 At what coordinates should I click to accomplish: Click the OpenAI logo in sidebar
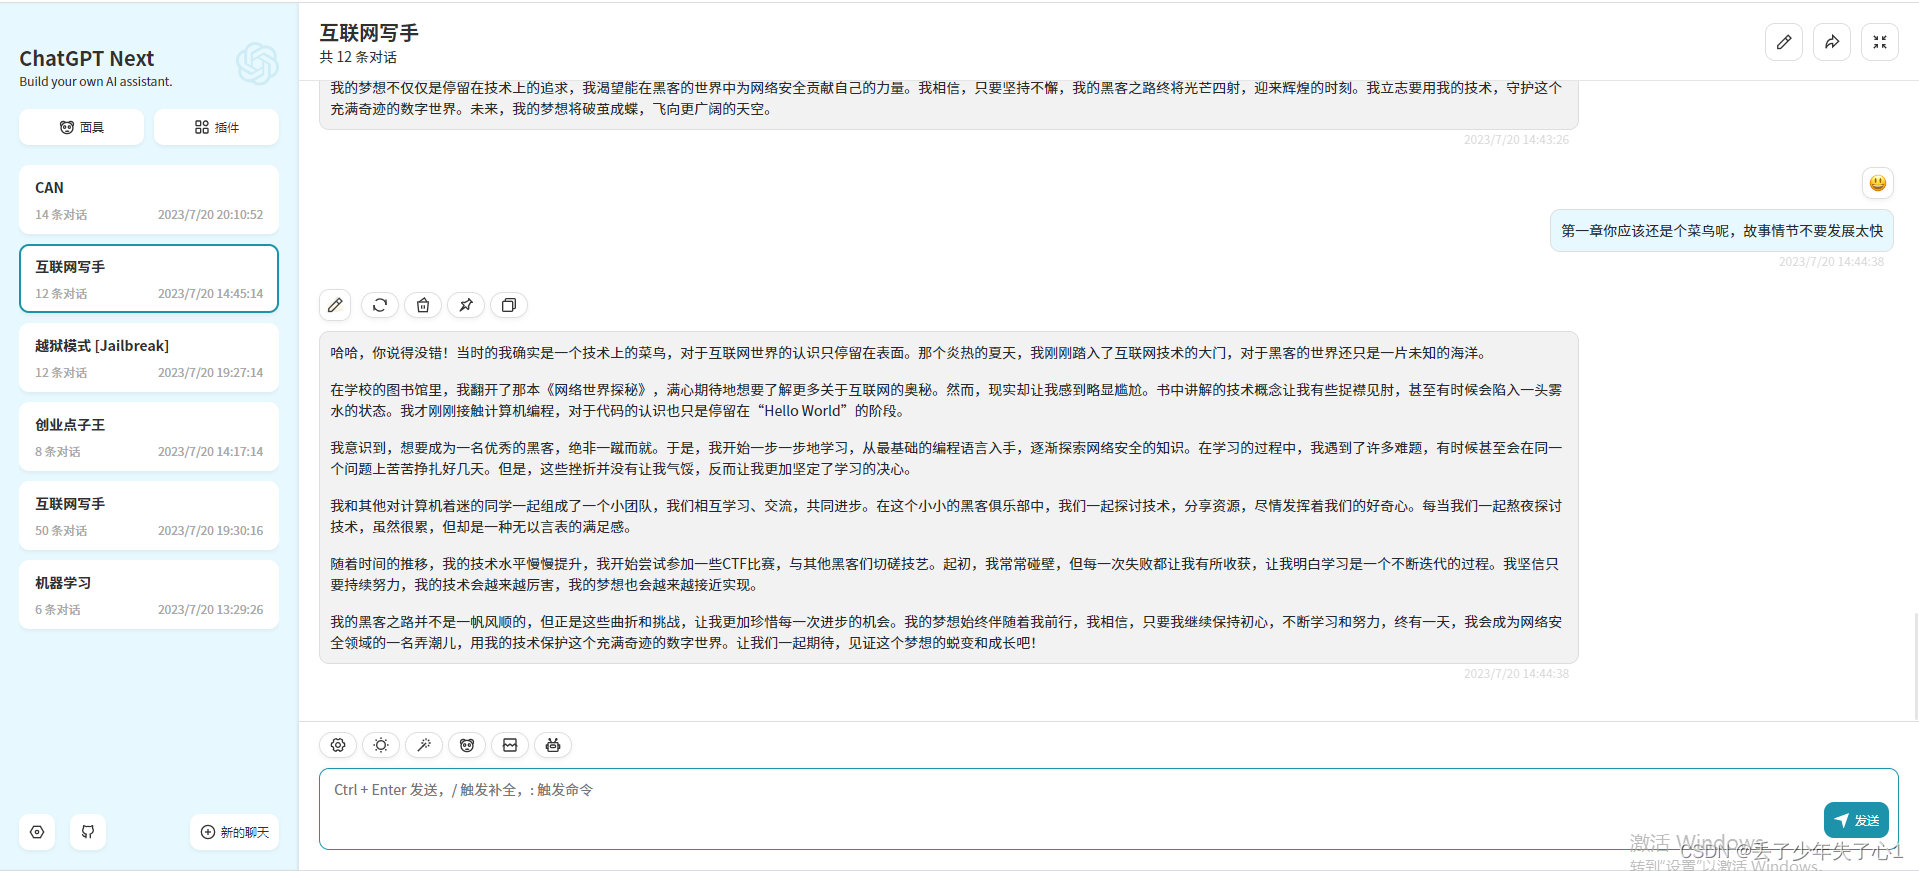click(x=257, y=64)
